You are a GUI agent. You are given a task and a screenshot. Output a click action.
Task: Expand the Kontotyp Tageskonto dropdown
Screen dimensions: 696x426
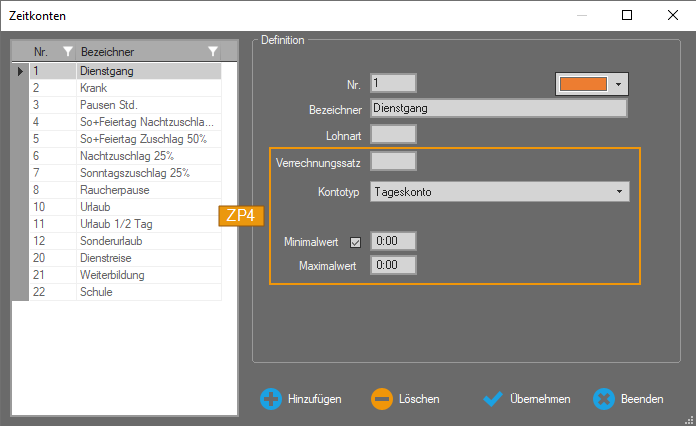[619, 191]
